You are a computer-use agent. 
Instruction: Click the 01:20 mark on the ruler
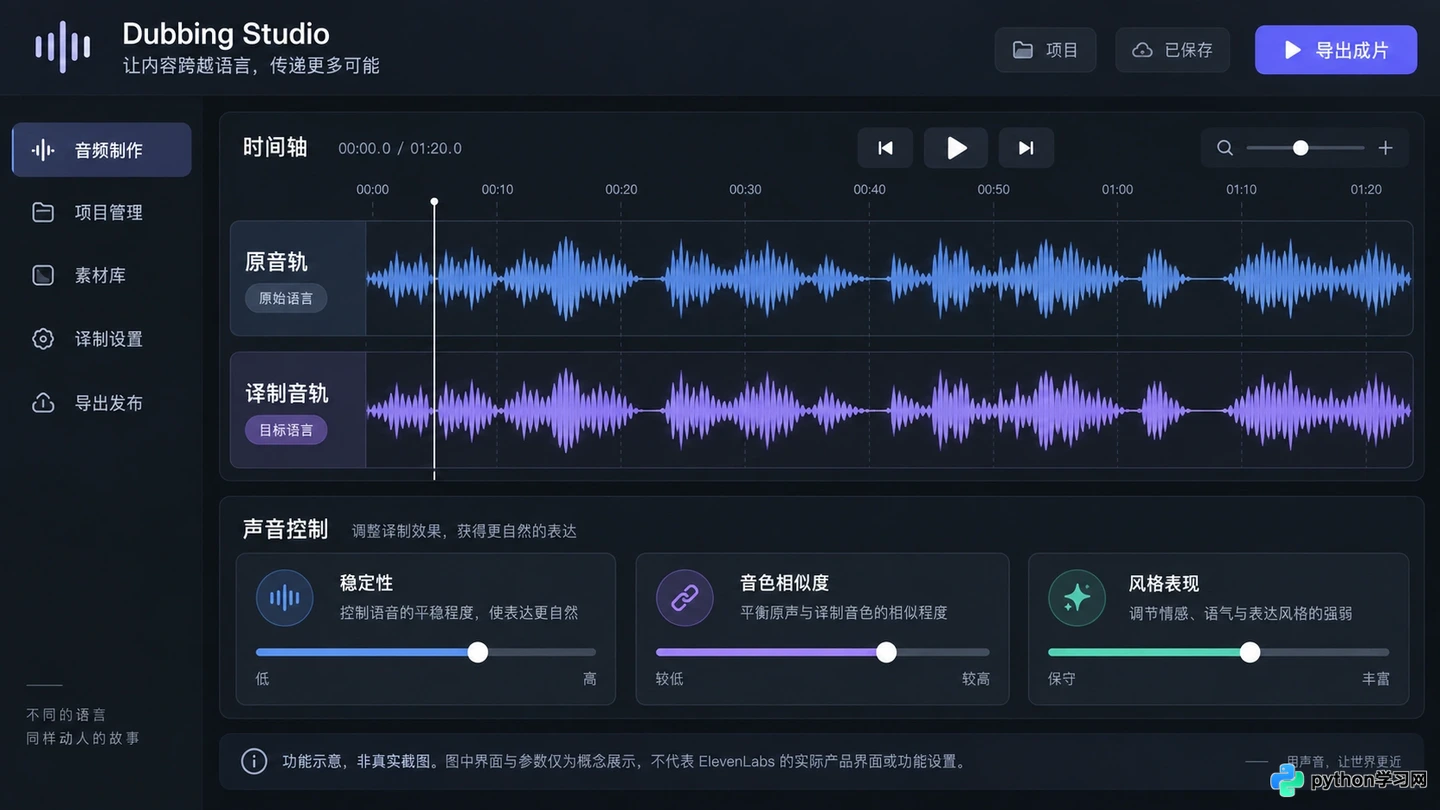coord(1366,189)
